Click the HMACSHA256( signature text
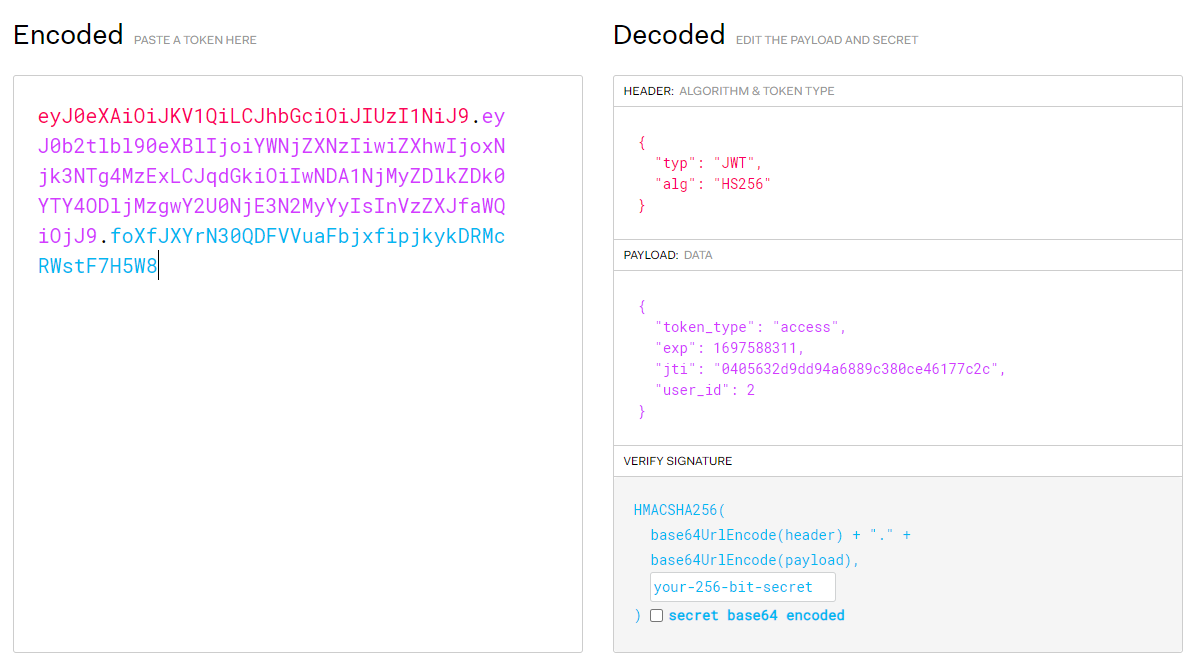This screenshot has width=1200, height=668. 680,510
